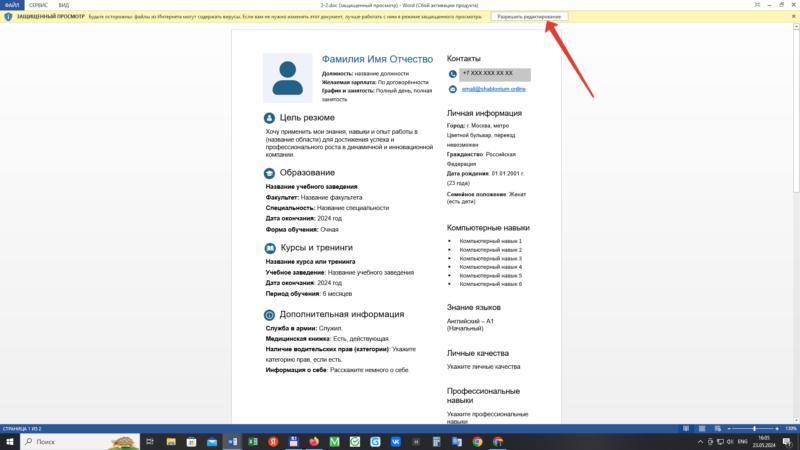Click the Контакты heading
This screenshot has width=800, height=450.
point(464,59)
